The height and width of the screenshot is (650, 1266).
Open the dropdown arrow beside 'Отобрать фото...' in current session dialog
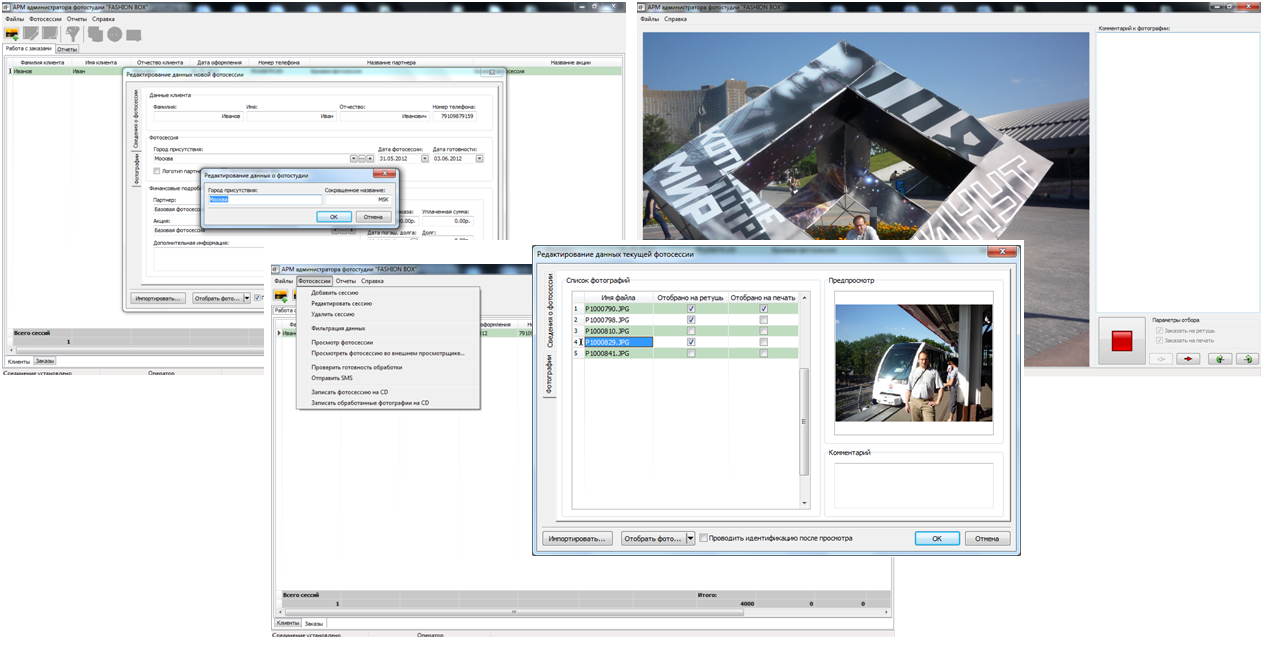click(x=690, y=538)
